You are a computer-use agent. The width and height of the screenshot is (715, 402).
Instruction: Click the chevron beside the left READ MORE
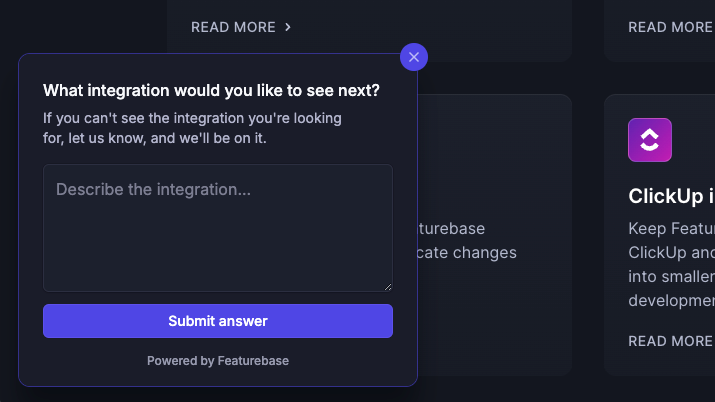pyautogui.click(x=288, y=27)
